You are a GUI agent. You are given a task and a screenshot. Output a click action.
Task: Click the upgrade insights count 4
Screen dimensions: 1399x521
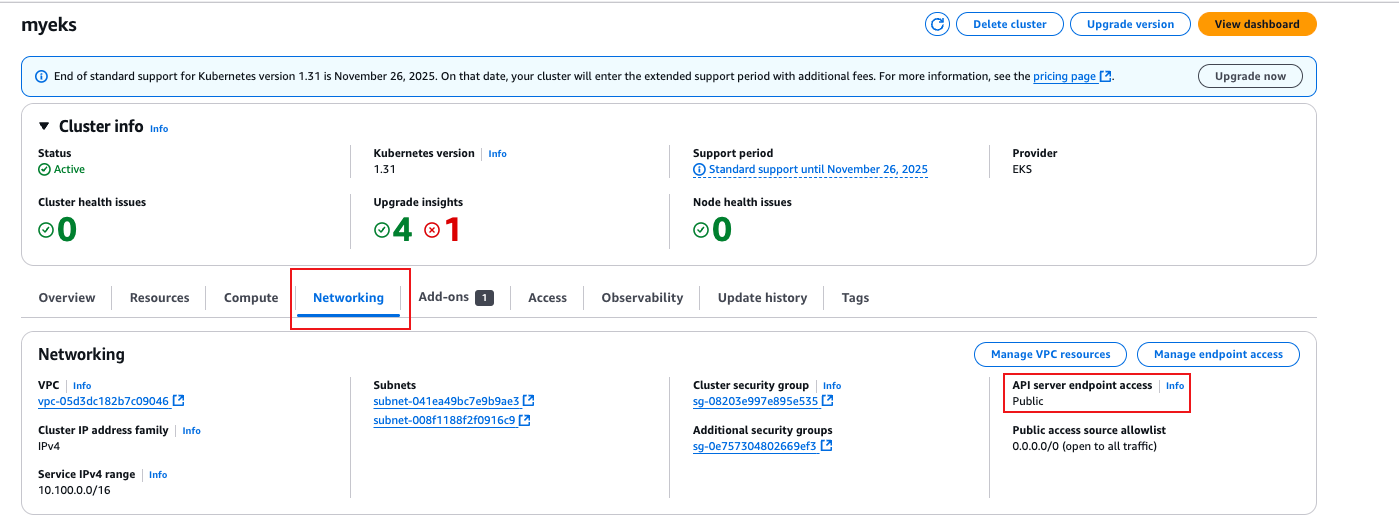point(402,230)
